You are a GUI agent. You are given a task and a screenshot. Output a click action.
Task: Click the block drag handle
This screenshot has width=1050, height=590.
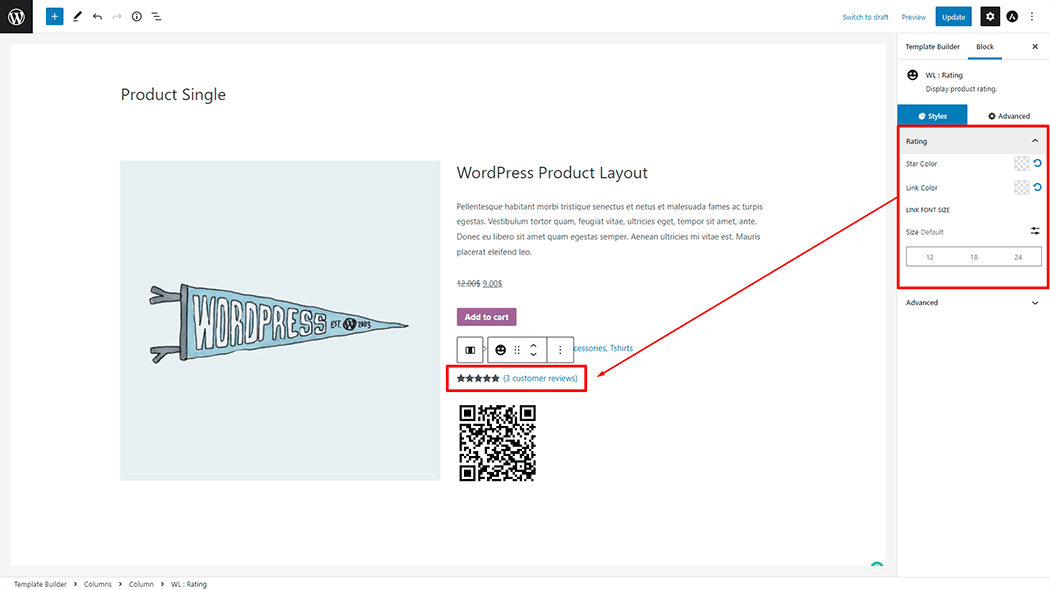click(x=517, y=350)
